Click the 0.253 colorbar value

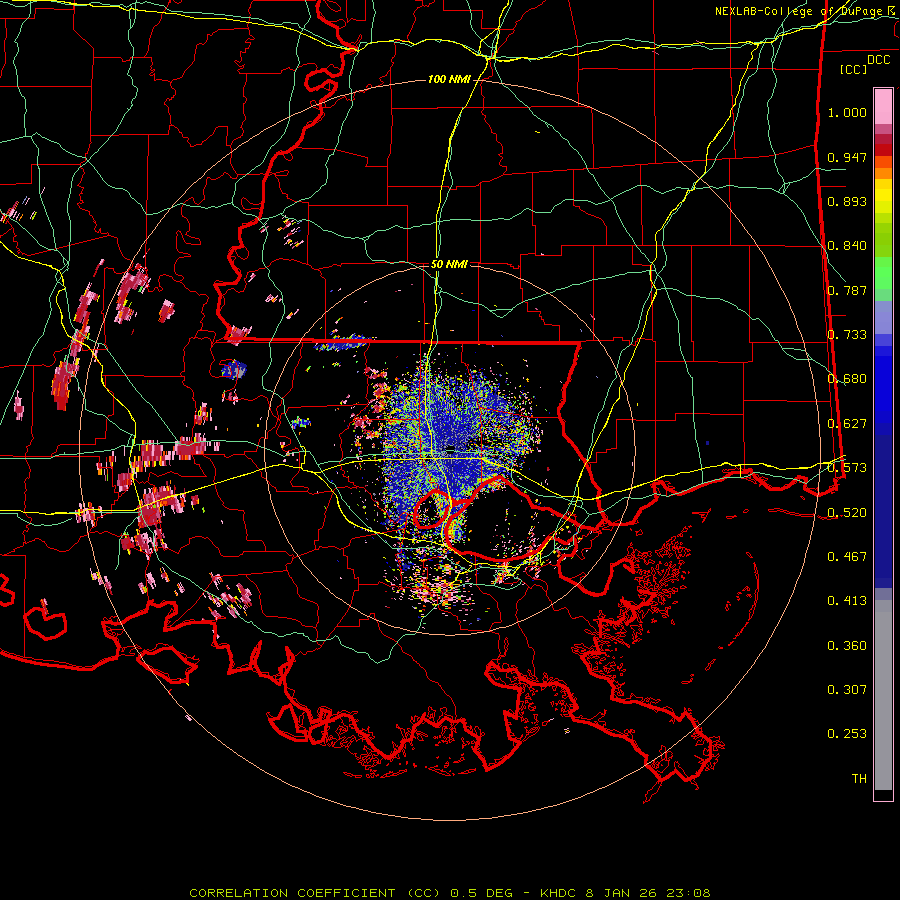(x=847, y=734)
